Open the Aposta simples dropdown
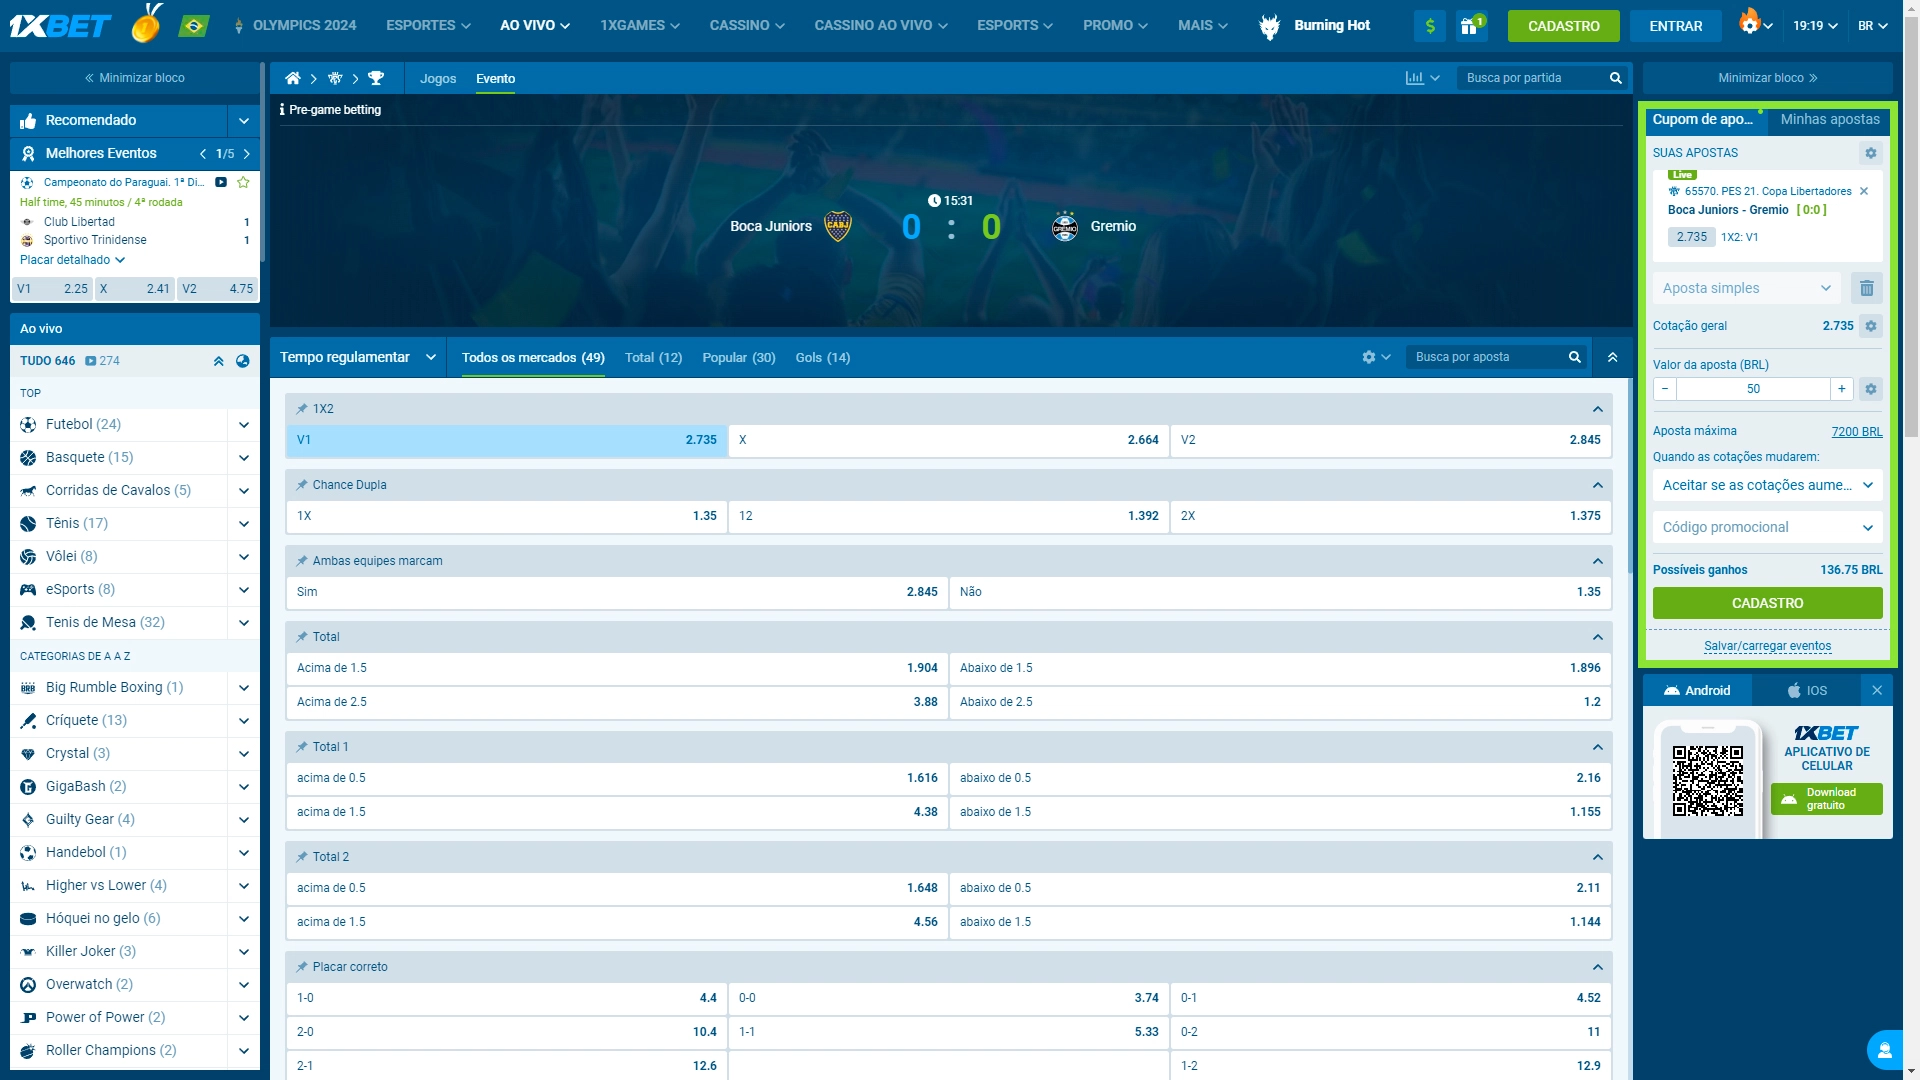The width and height of the screenshot is (1920, 1080). (1747, 288)
